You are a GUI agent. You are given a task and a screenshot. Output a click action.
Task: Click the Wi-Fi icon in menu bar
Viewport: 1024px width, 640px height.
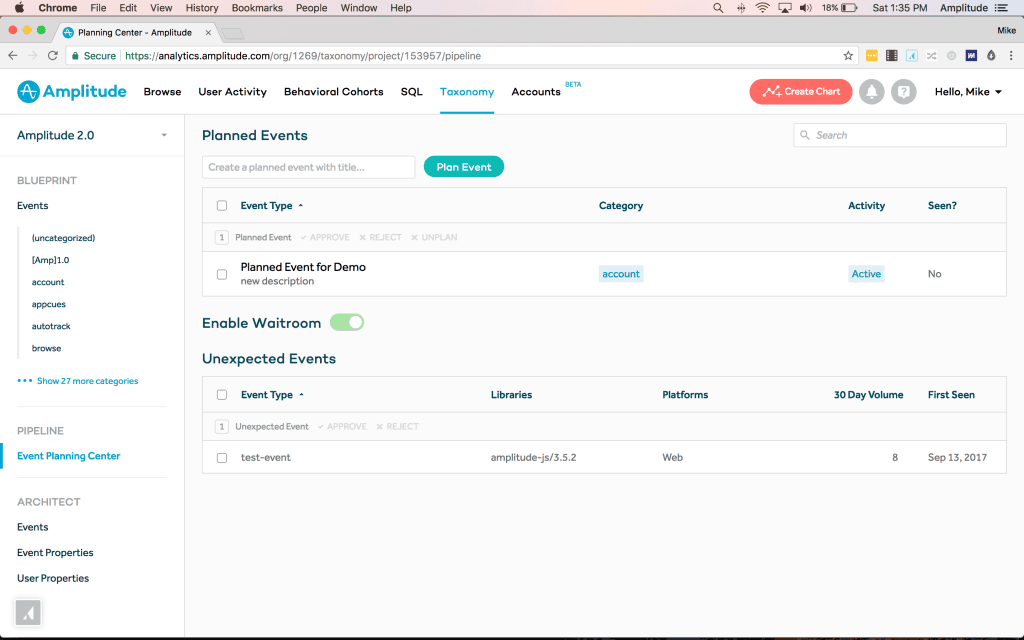[762, 8]
